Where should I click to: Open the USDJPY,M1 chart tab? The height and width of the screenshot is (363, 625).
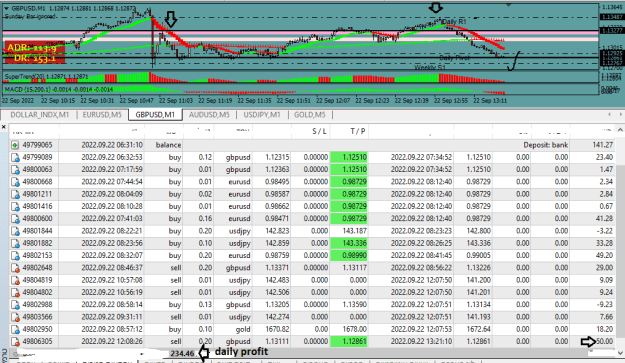[262, 115]
